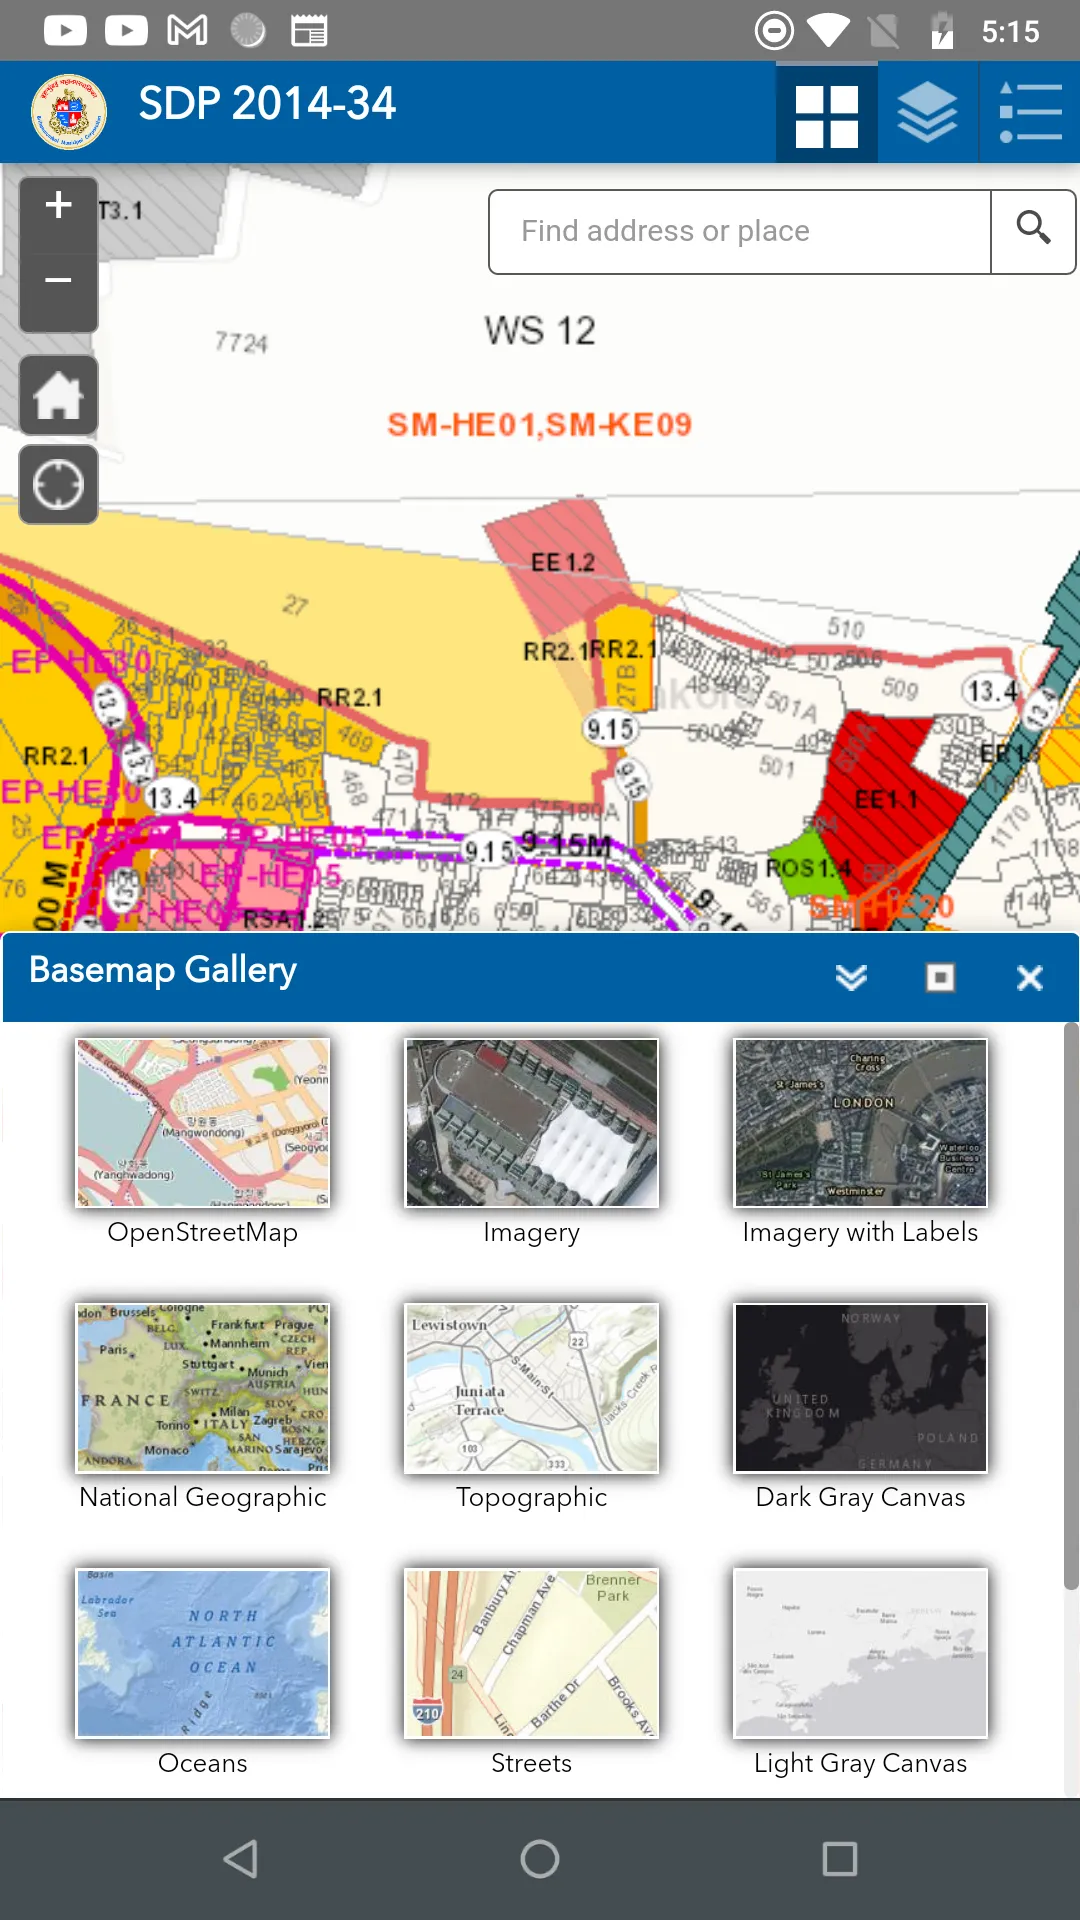This screenshot has height=1920, width=1080.
Task: Open the Basemap Gallery grid icon
Action: (827, 112)
